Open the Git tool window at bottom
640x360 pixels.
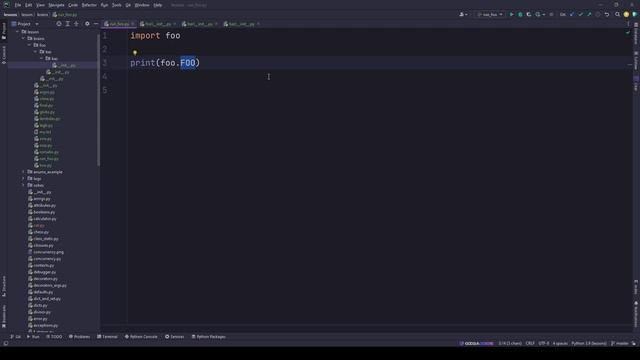[x=16, y=337]
